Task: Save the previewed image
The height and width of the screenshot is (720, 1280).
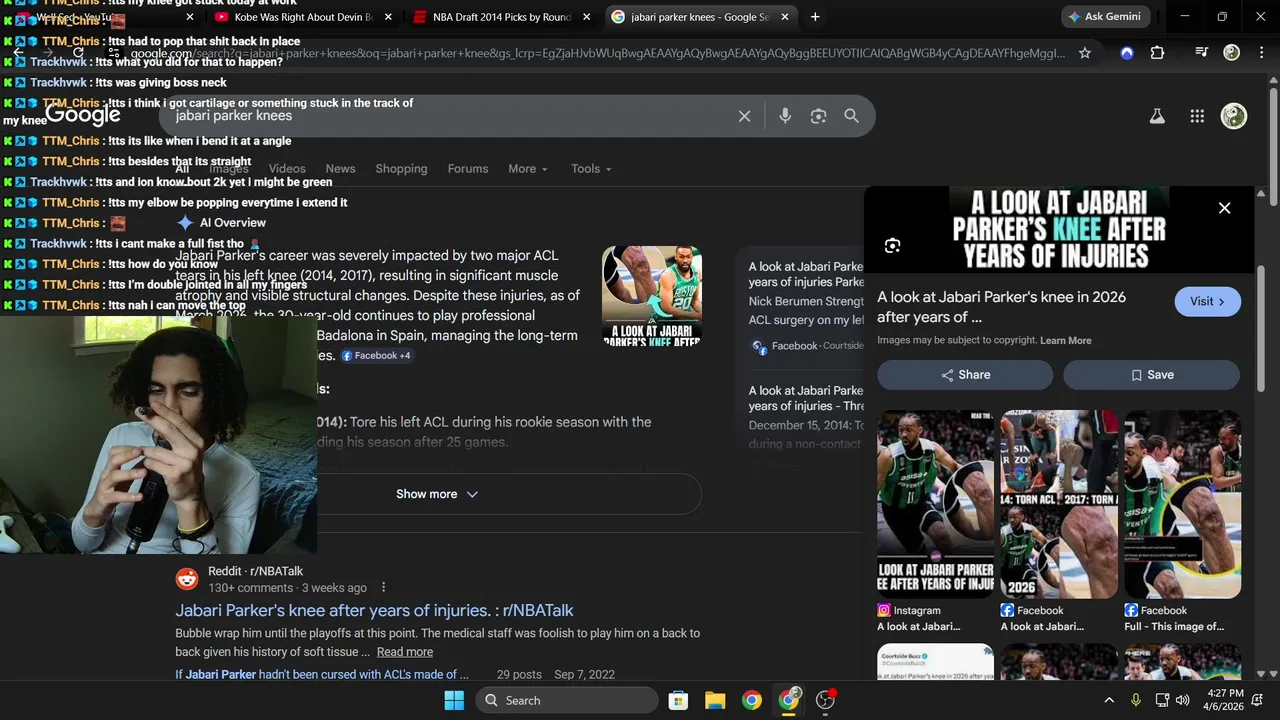Action: click(1151, 375)
